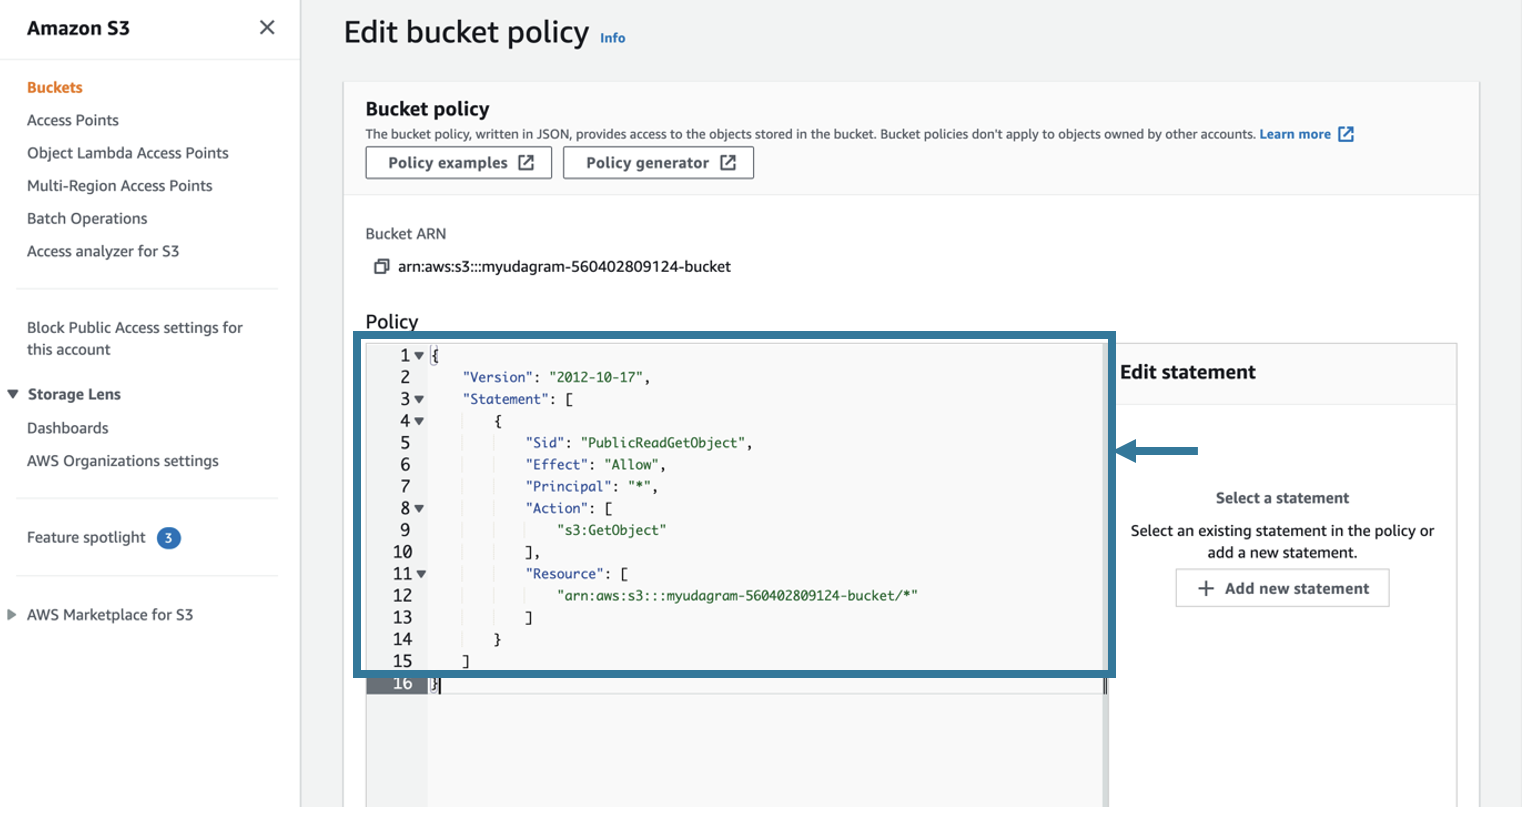1528x814 pixels.
Task: Click the Info link beside Edit bucket policy
Action: click(x=612, y=38)
